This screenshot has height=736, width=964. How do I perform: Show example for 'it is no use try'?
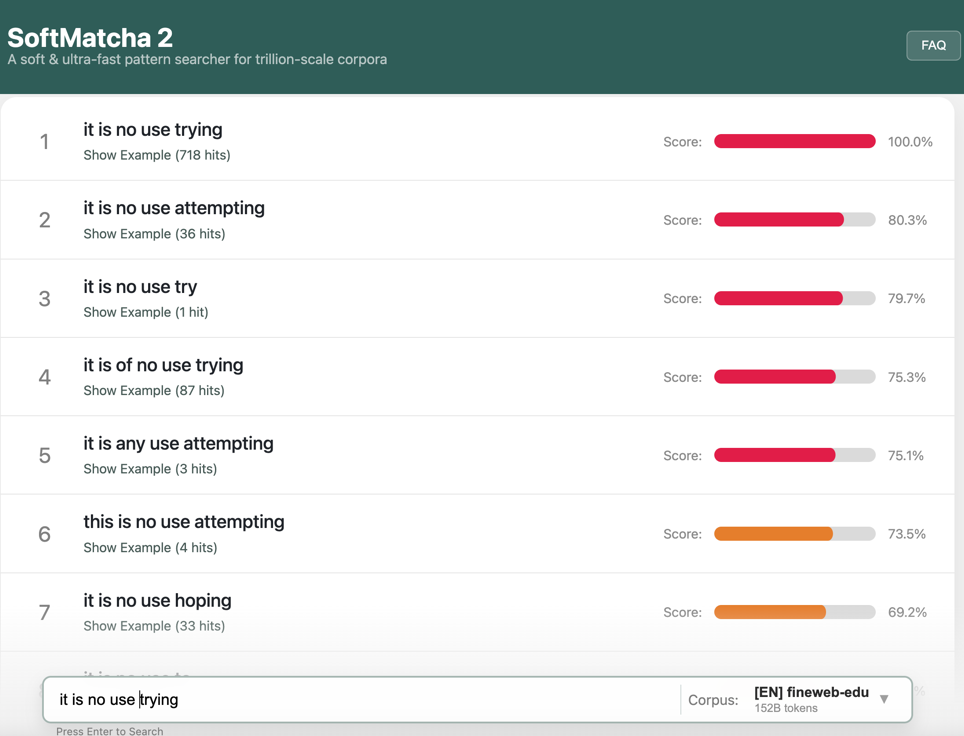[x=146, y=312]
